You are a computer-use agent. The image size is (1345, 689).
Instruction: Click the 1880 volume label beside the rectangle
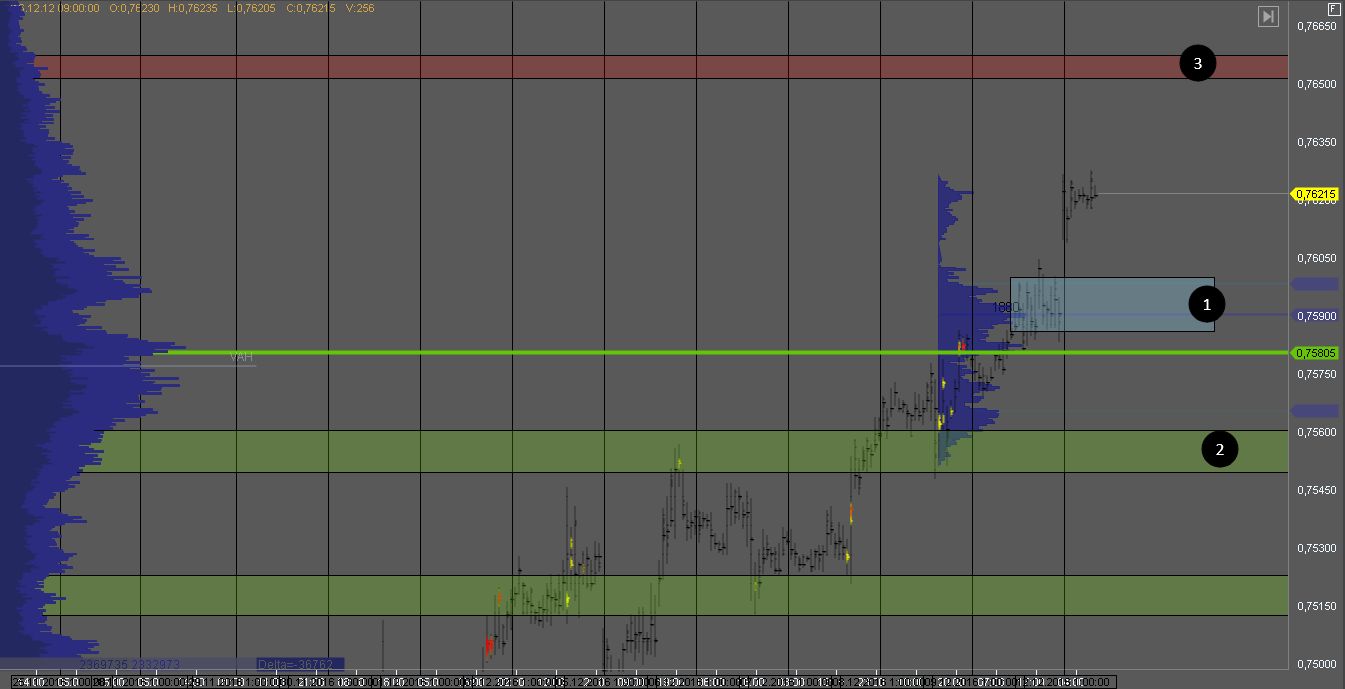[1004, 307]
